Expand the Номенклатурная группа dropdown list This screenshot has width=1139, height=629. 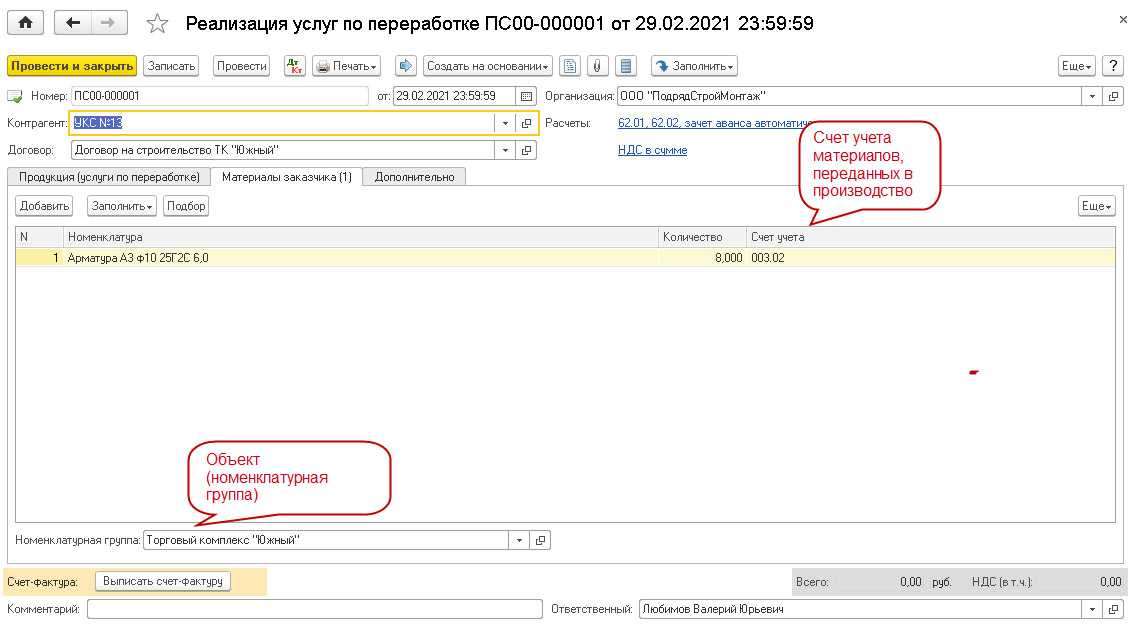click(519, 540)
